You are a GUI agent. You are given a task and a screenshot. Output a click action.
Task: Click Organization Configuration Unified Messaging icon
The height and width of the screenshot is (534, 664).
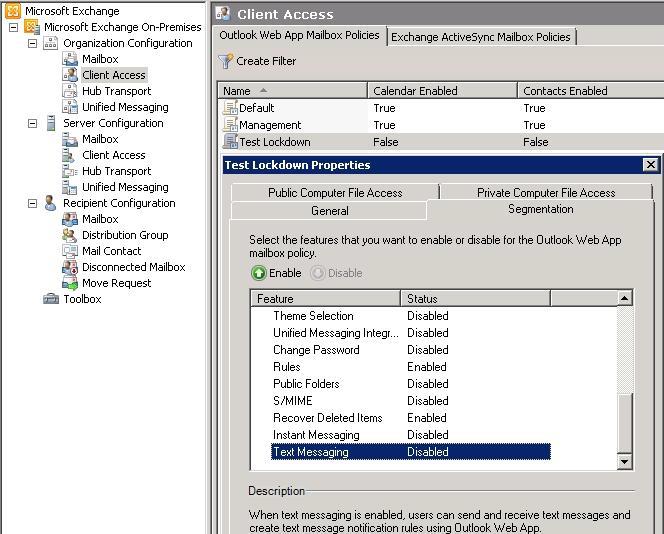point(70,107)
